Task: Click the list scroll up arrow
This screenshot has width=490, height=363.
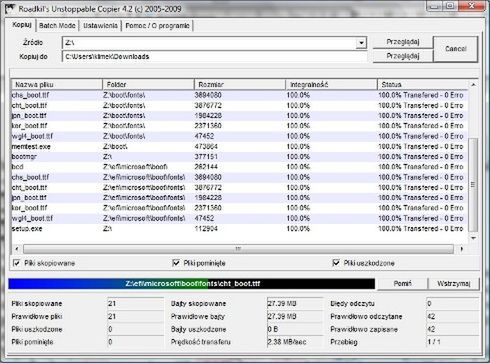Action: click(x=473, y=85)
